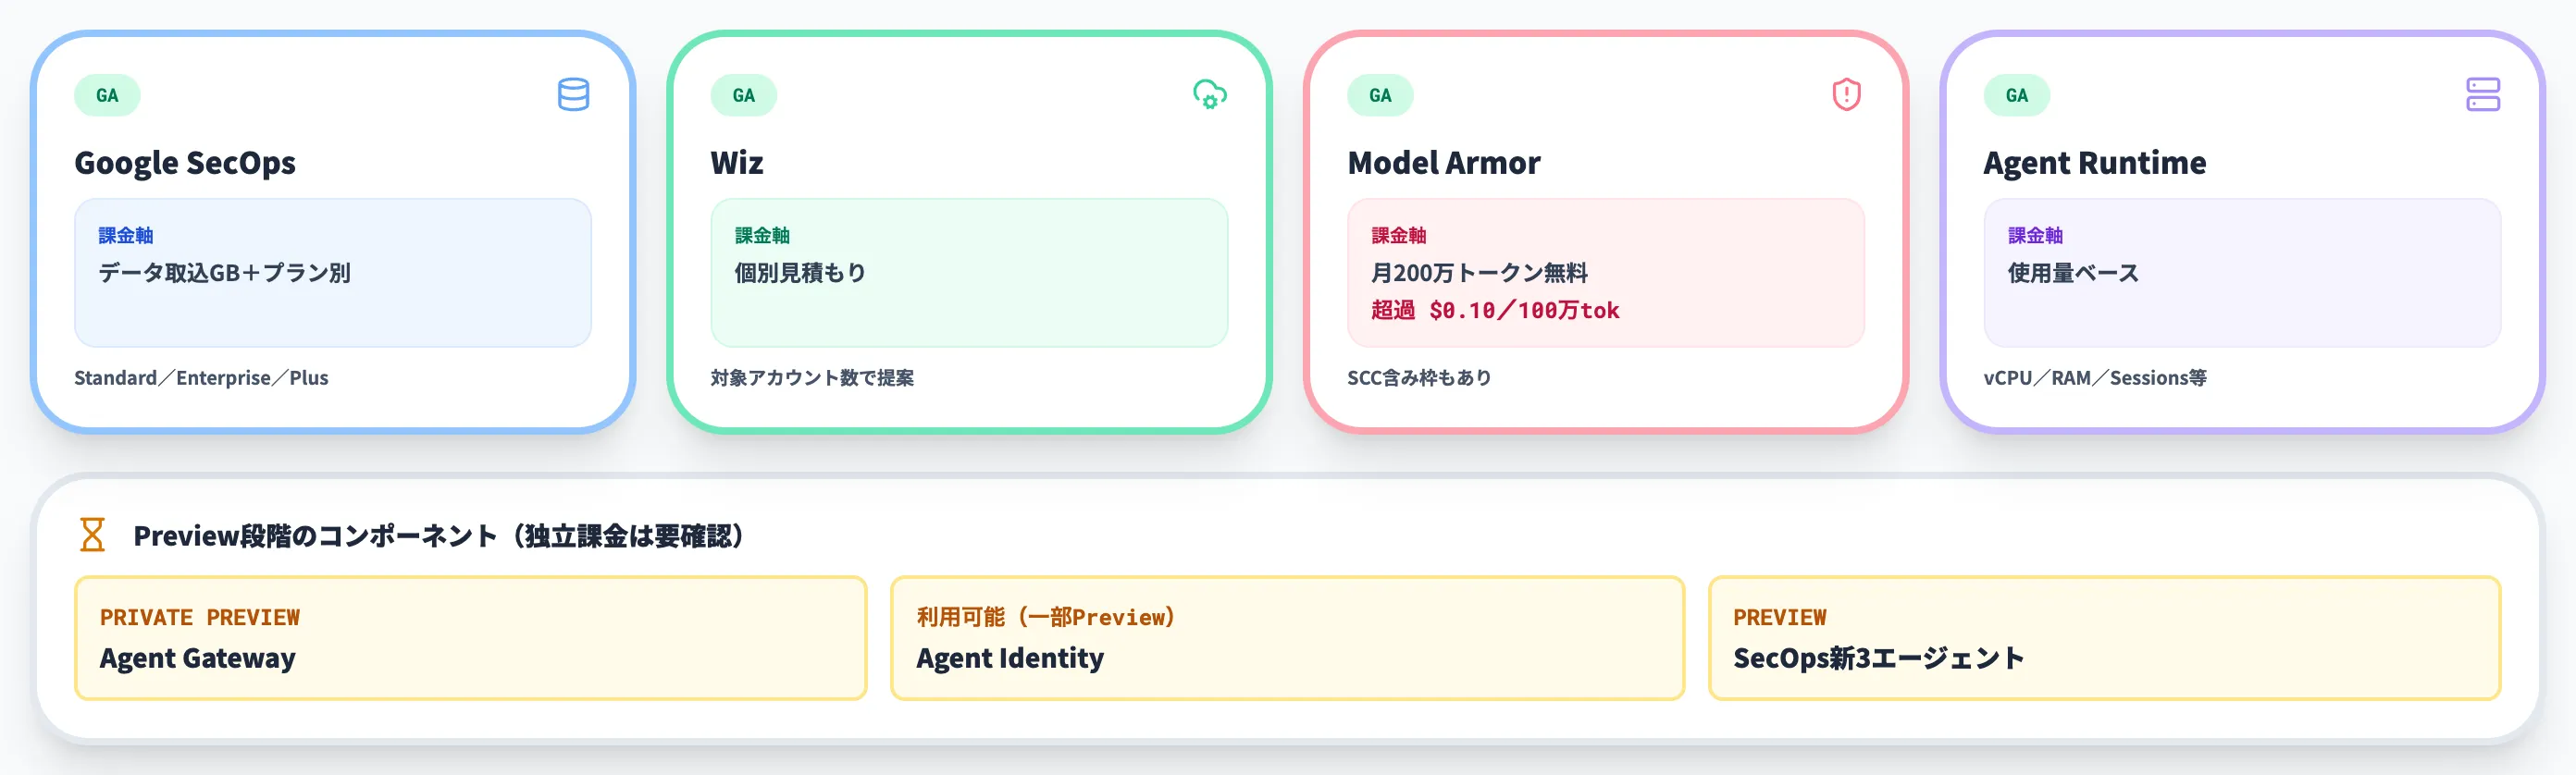Click the Agent Runtime card title
2576x775 pixels.
click(2094, 163)
